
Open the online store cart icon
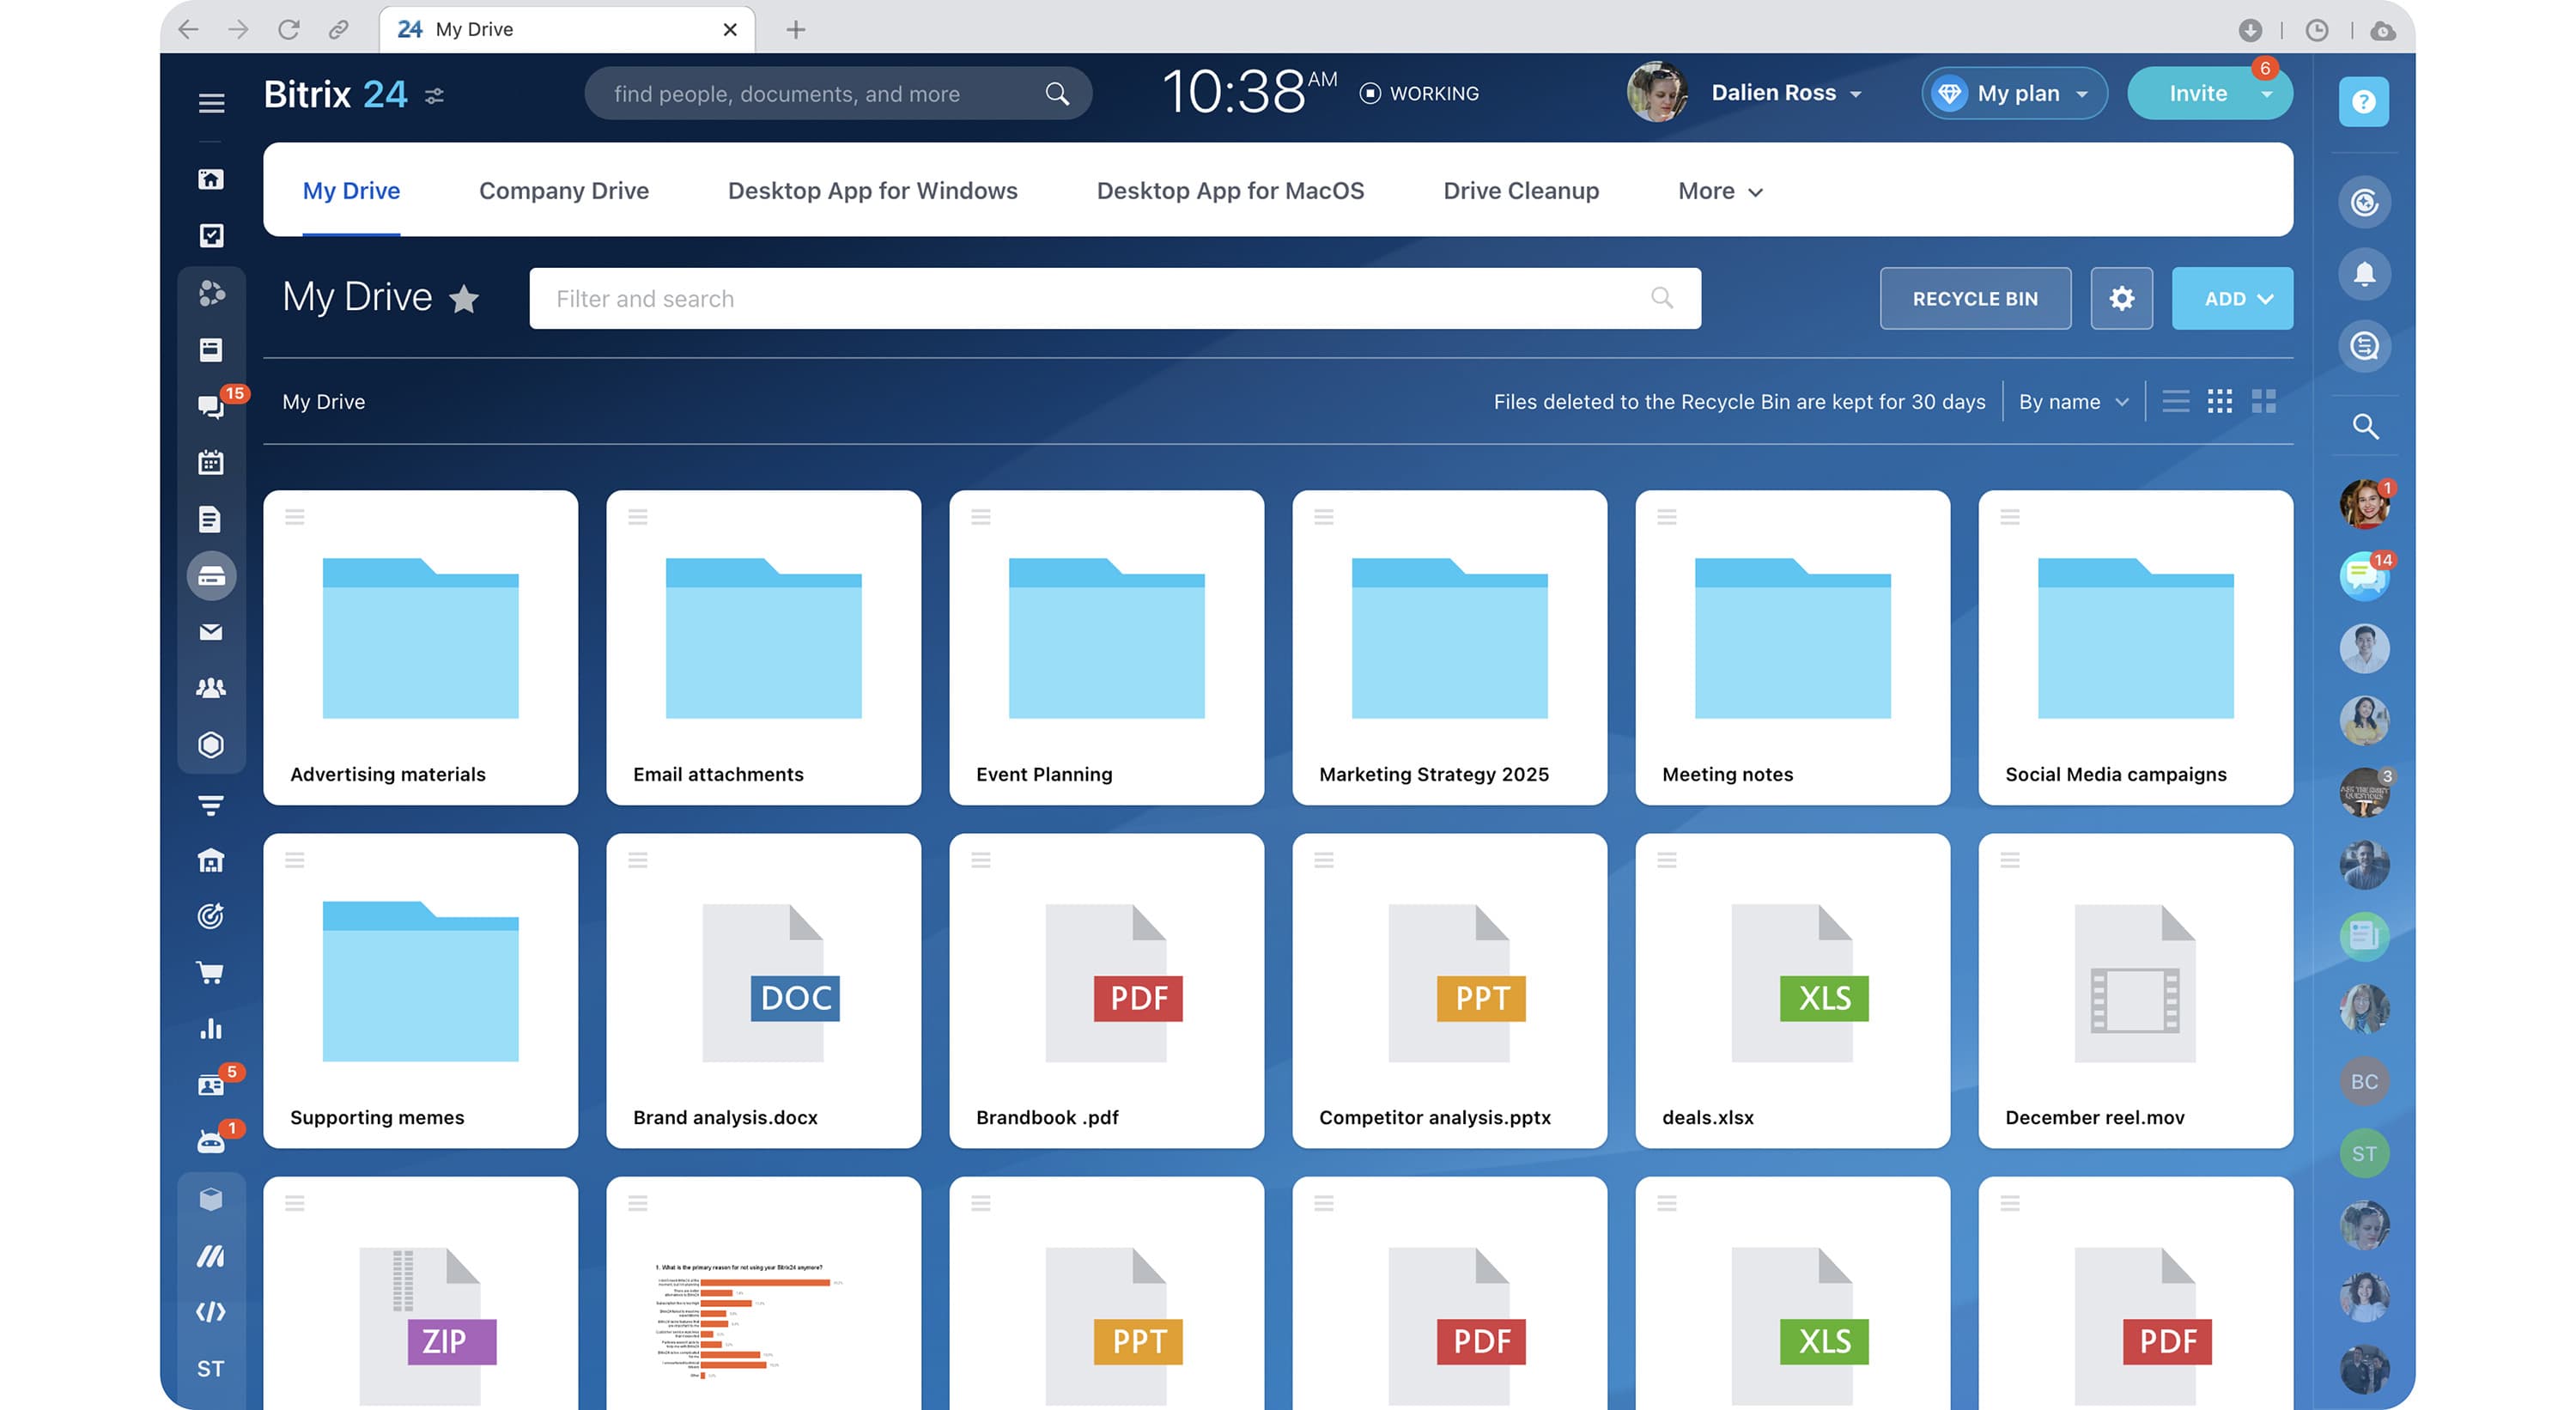(211, 971)
